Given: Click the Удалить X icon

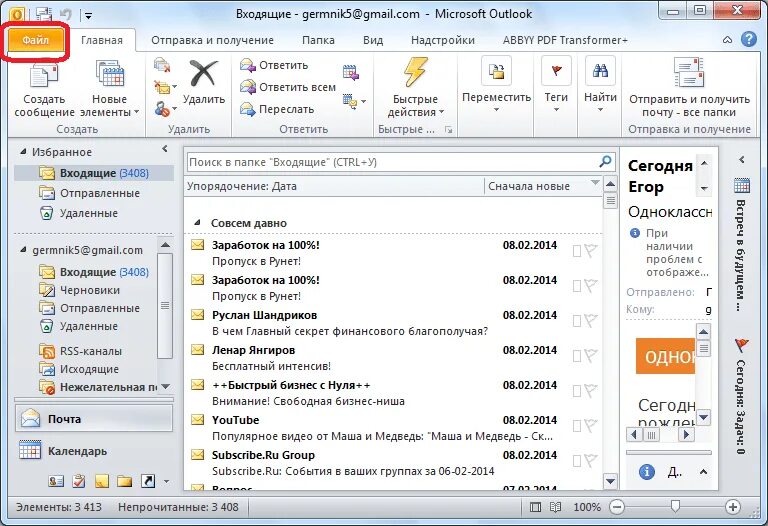Looking at the screenshot, I should (204, 82).
